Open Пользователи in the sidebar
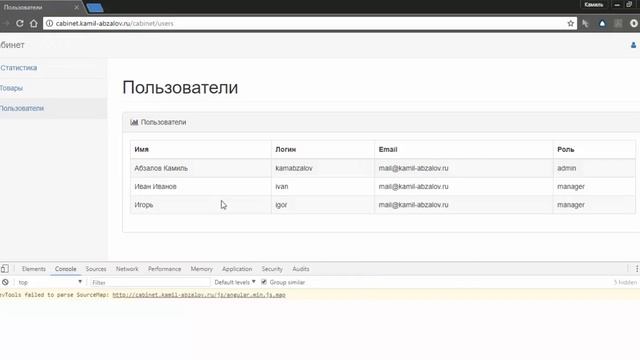Screen dimensions: 640x360 point(22,109)
